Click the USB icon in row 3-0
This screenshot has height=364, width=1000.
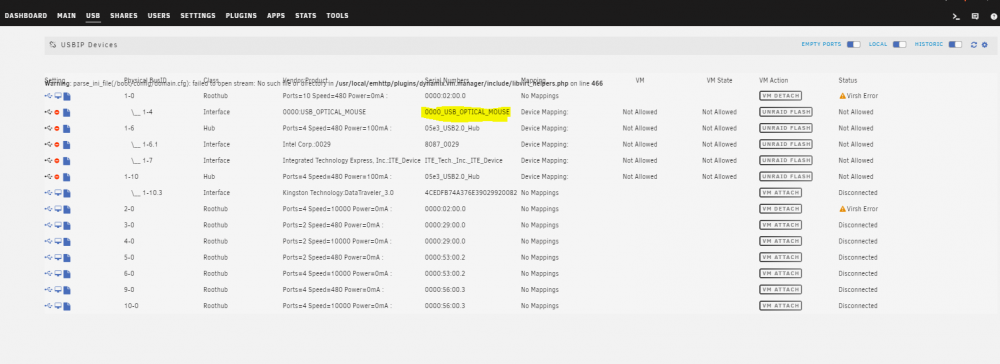48,225
